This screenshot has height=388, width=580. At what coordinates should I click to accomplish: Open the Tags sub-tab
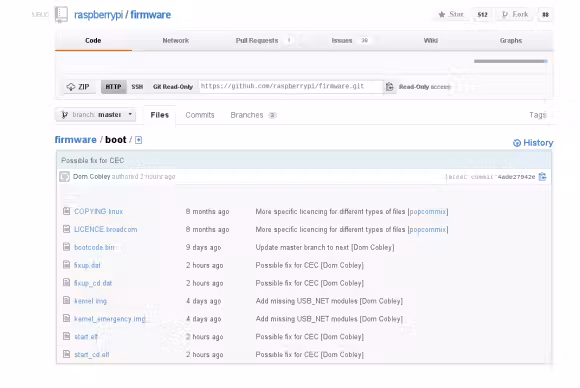pyautogui.click(x=537, y=115)
